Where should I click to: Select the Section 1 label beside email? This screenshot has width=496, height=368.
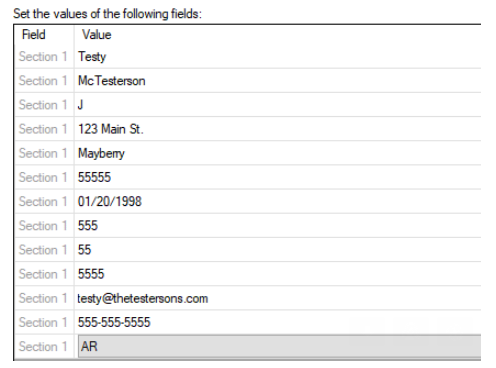[x=43, y=298]
